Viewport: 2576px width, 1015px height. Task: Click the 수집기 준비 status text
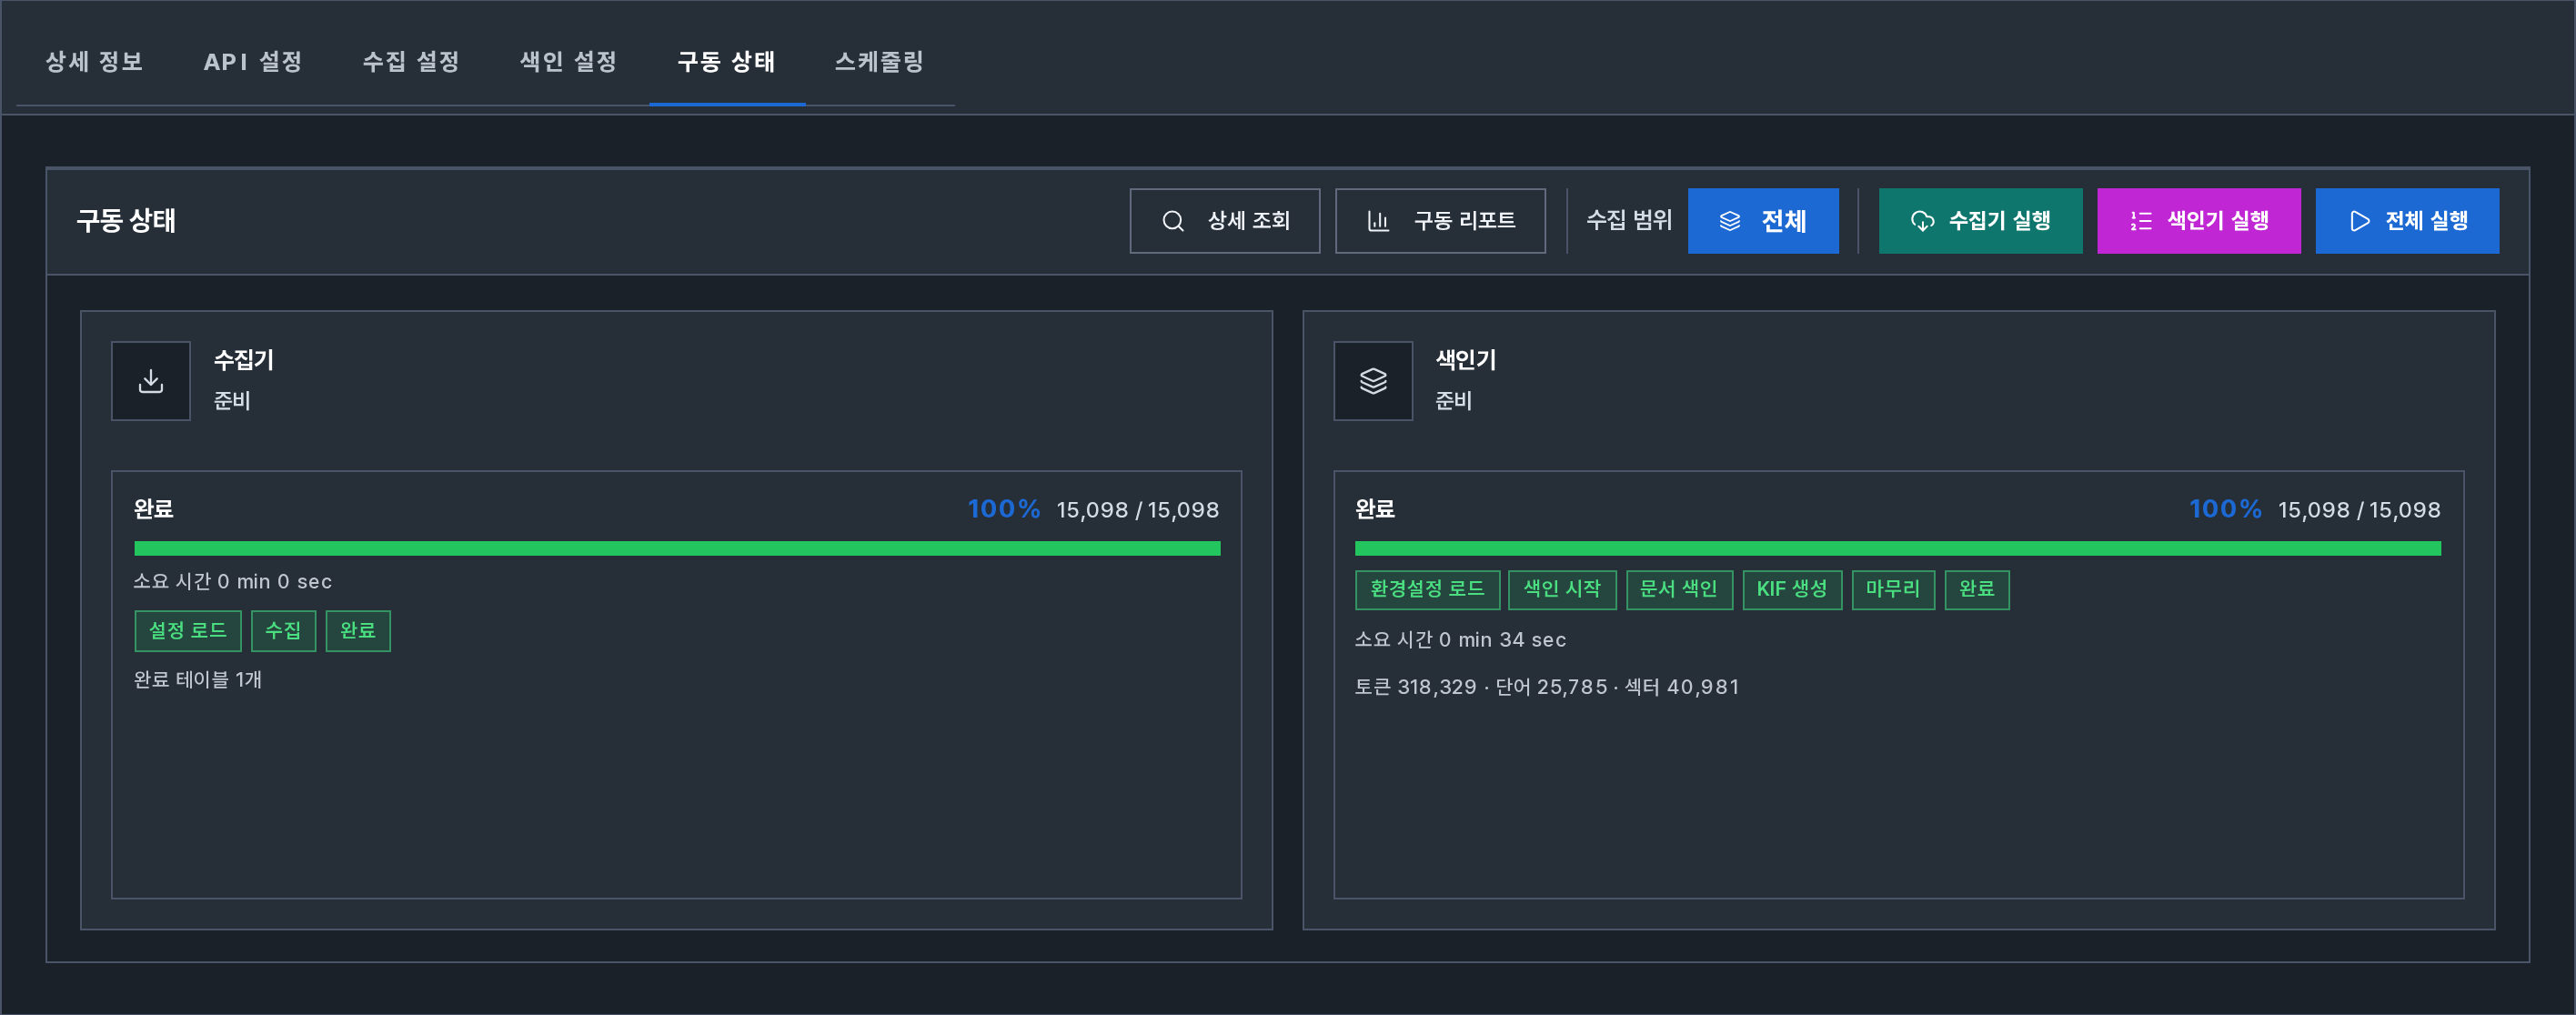click(x=232, y=401)
